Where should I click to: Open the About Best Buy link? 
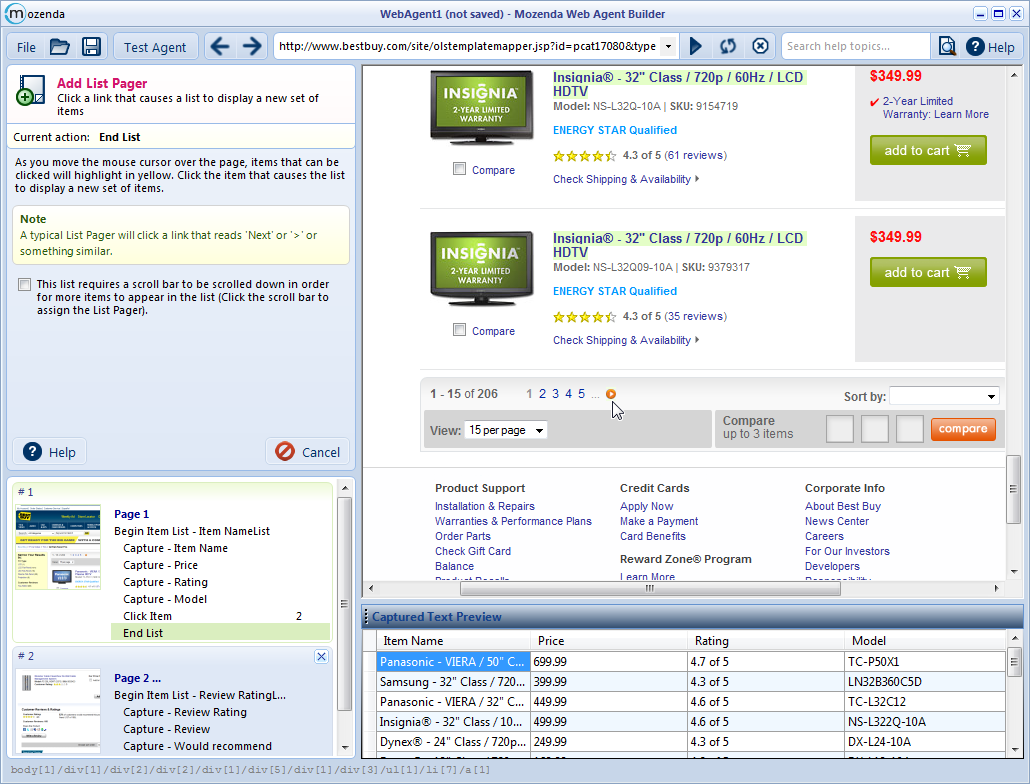843,506
